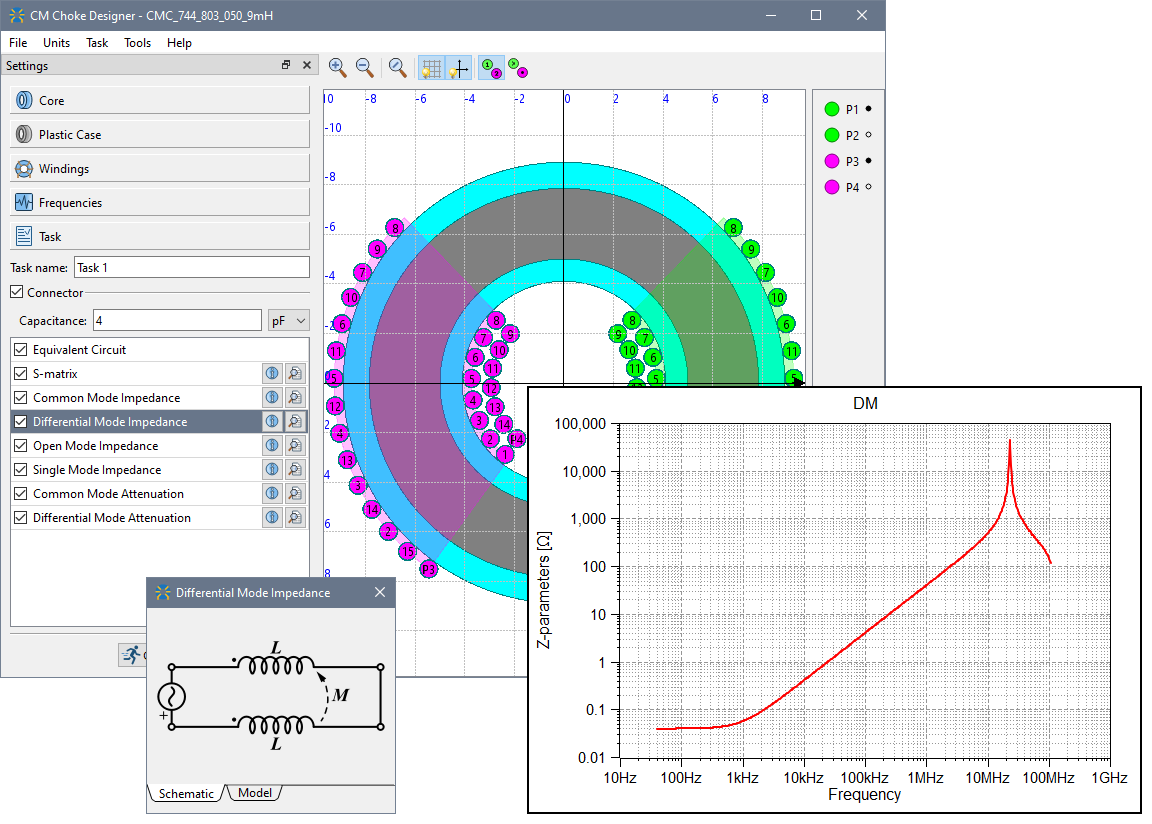The width and height of the screenshot is (1152, 824).
Task: Switch to the Model tab
Action: (255, 793)
